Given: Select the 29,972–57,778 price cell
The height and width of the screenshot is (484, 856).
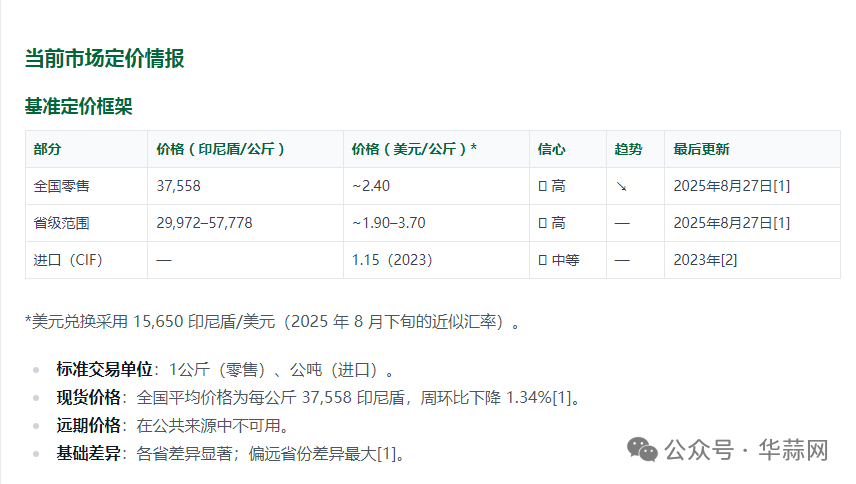Looking at the screenshot, I should 204,223.
